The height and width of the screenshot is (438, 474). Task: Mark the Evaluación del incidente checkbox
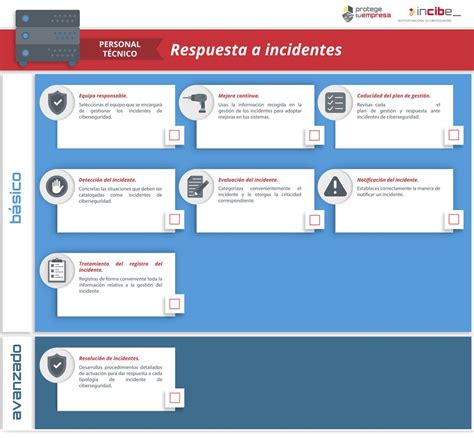pyautogui.click(x=314, y=220)
